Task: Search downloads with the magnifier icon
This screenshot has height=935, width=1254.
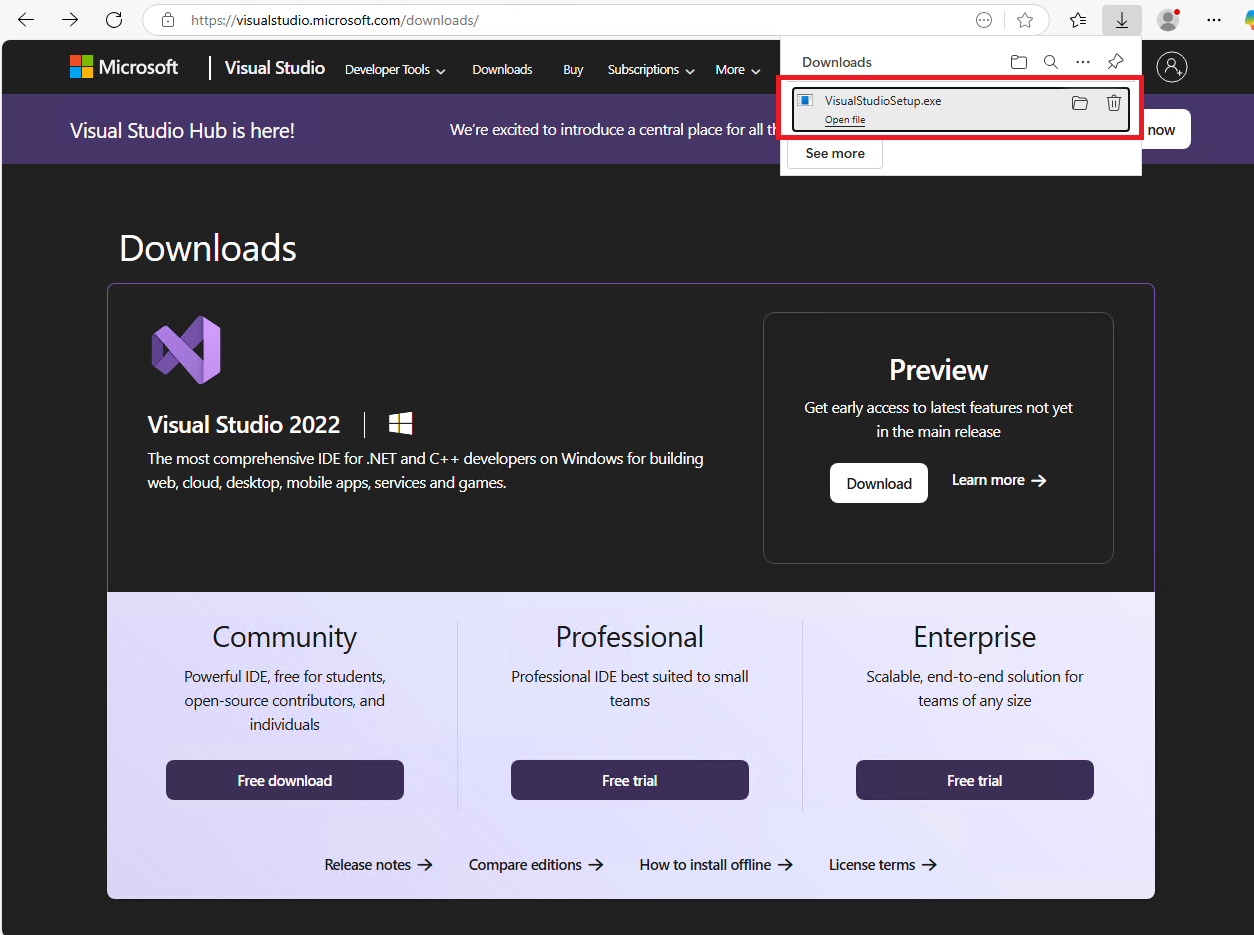Action: (1051, 62)
